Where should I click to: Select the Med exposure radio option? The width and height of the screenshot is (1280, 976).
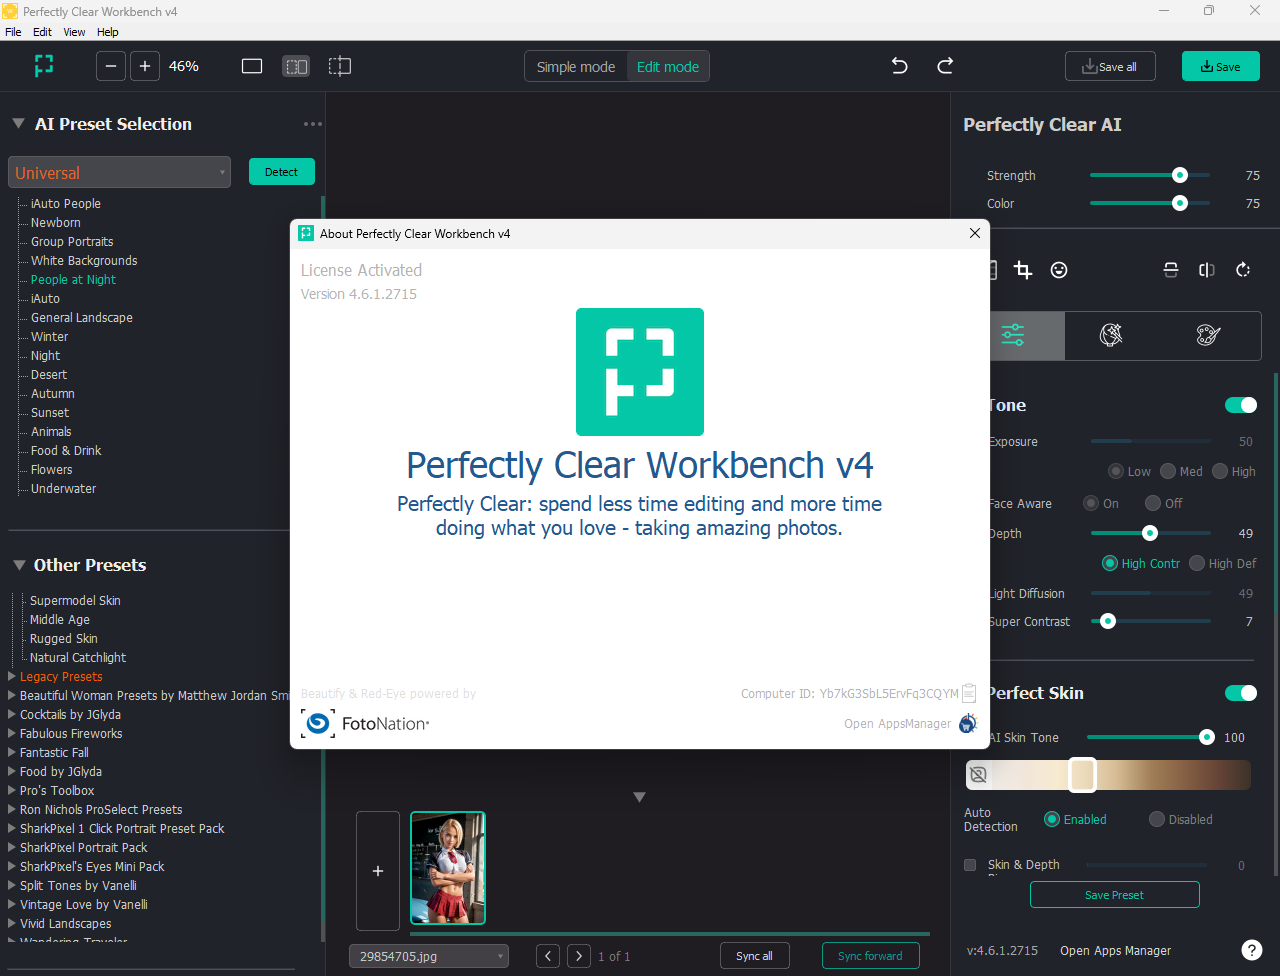pos(1168,471)
